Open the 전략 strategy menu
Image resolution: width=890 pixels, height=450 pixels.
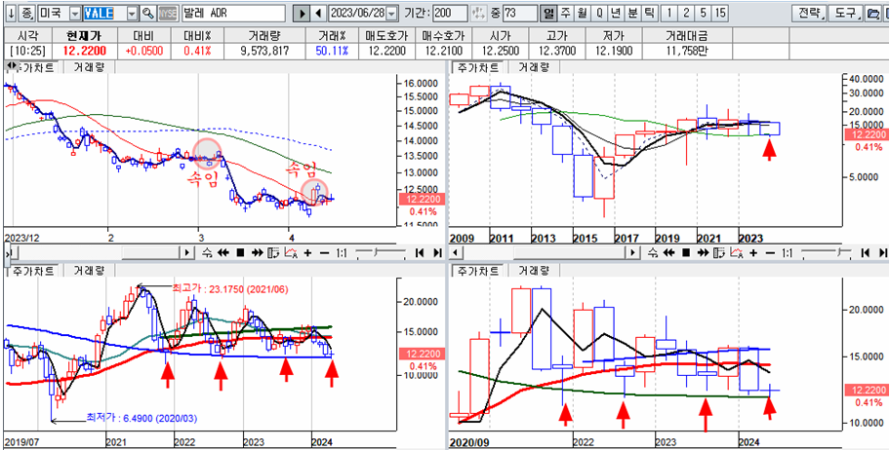(x=809, y=13)
